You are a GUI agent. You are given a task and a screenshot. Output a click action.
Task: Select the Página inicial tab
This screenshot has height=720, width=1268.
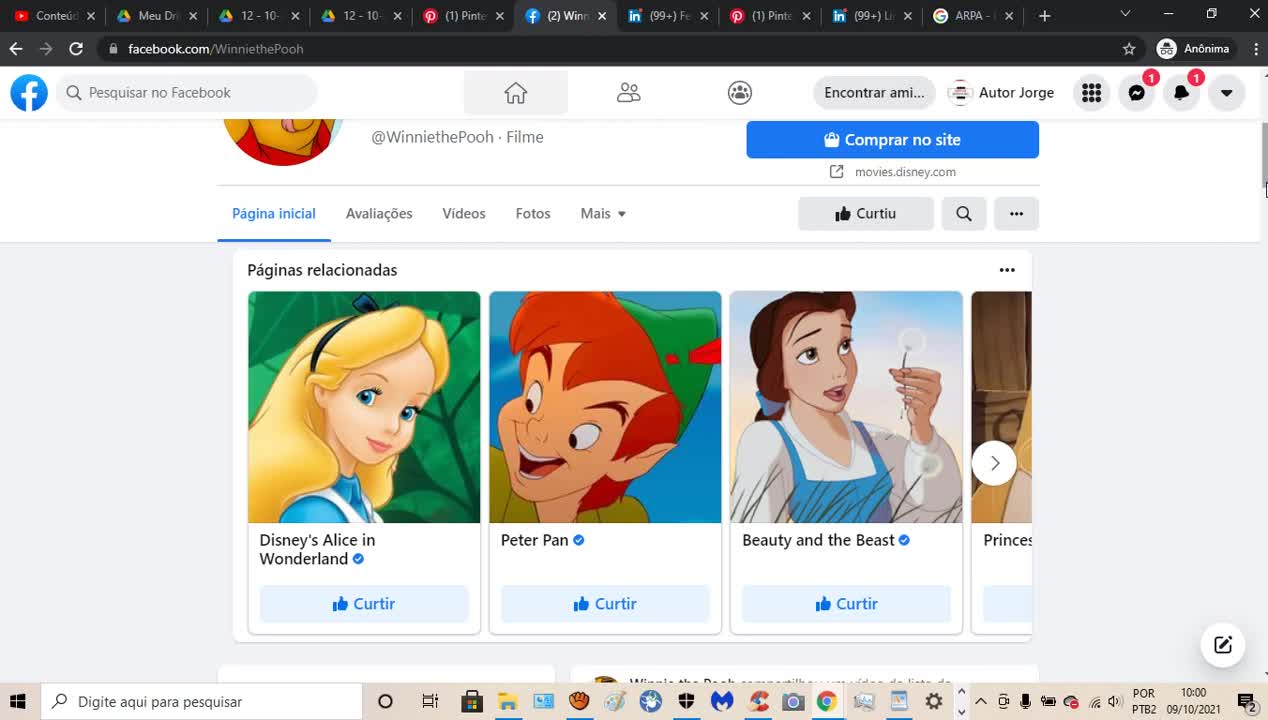click(274, 213)
